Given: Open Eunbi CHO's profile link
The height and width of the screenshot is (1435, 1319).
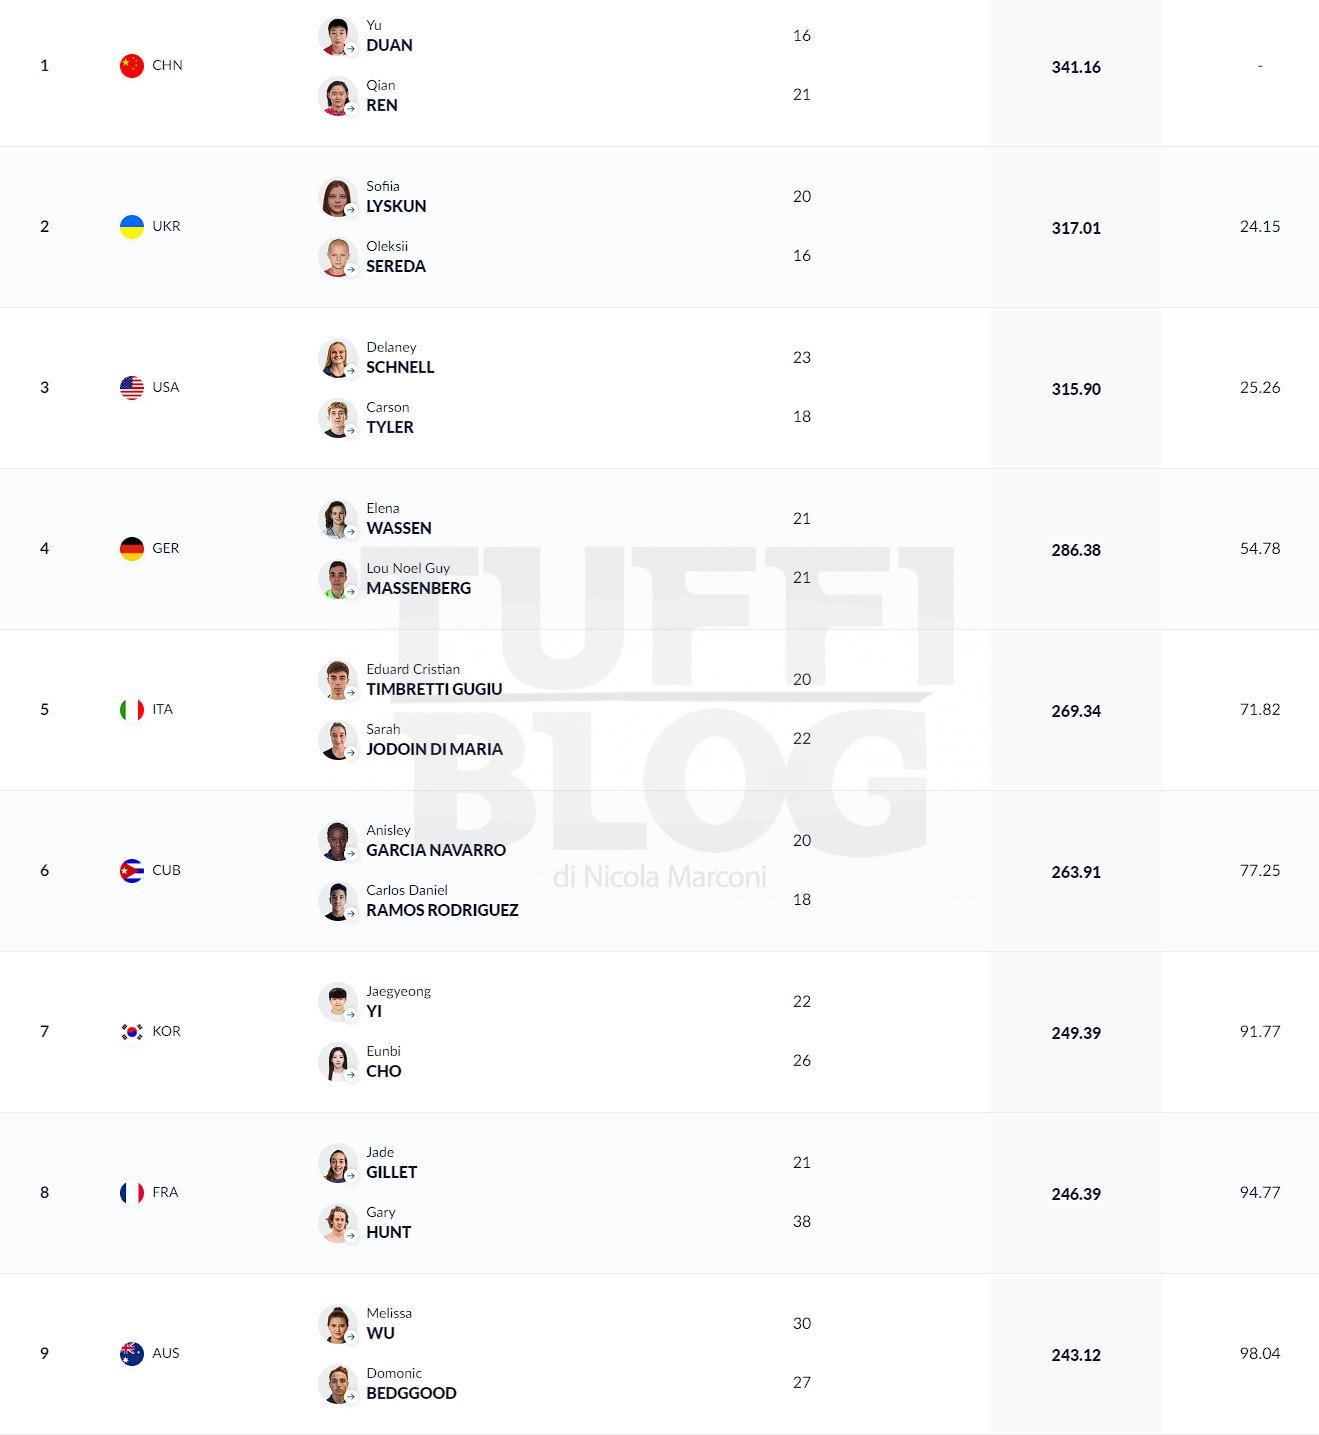Looking at the screenshot, I should tap(384, 1062).
